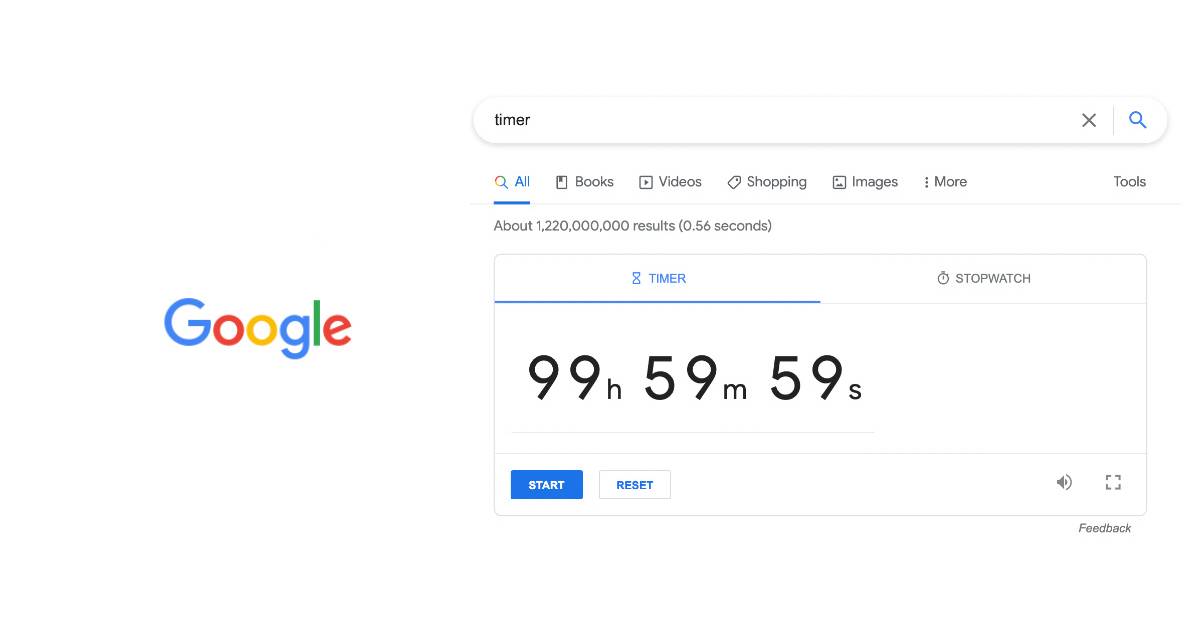Click the stopwatch icon on the Stopwatch tab
This screenshot has height=628, width=1200.
tap(942, 279)
